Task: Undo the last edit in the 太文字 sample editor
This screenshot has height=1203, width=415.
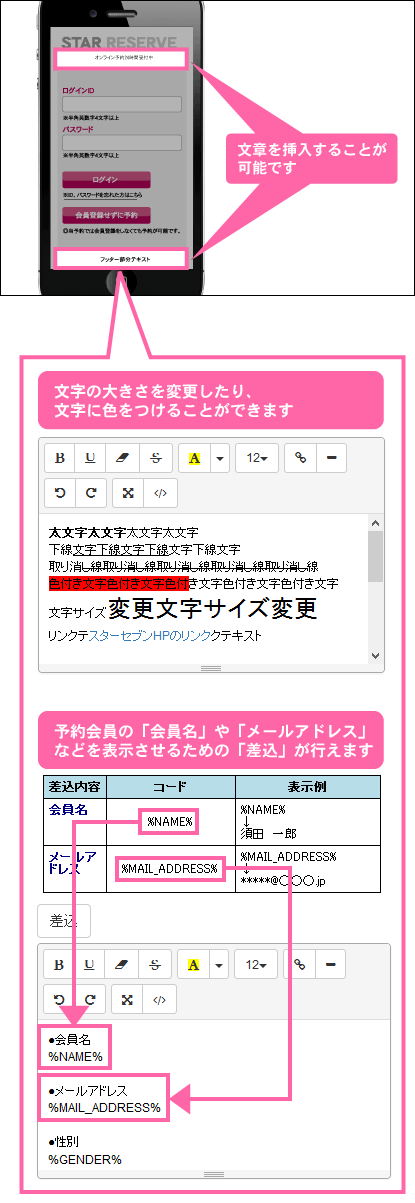Action: coord(60,493)
